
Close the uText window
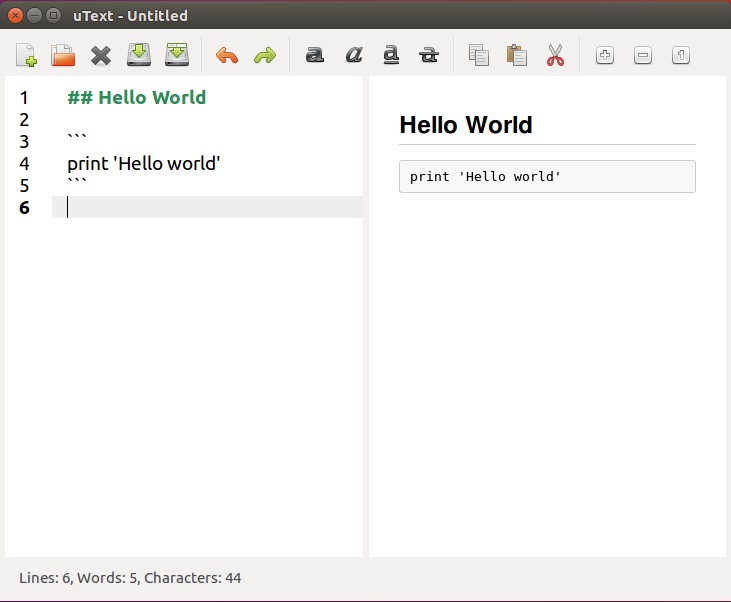(x=15, y=15)
